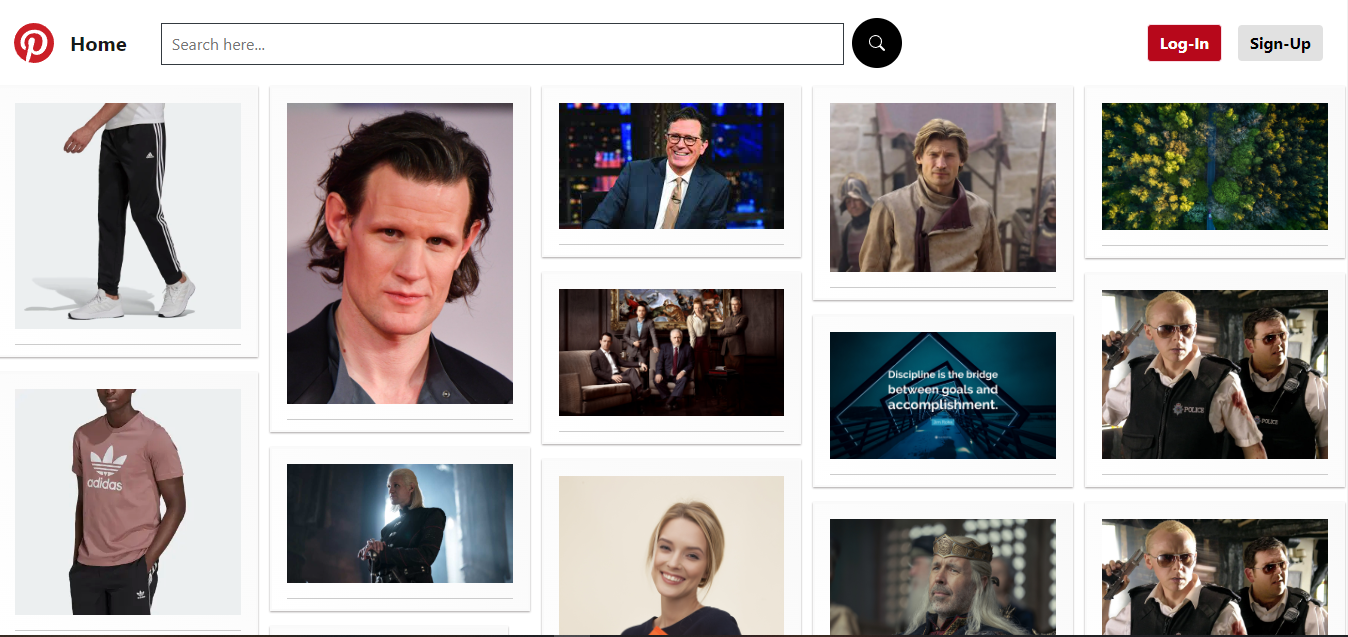Click the Pinterest logo icon
Viewport: 1348px width, 637px height.
[34, 43]
